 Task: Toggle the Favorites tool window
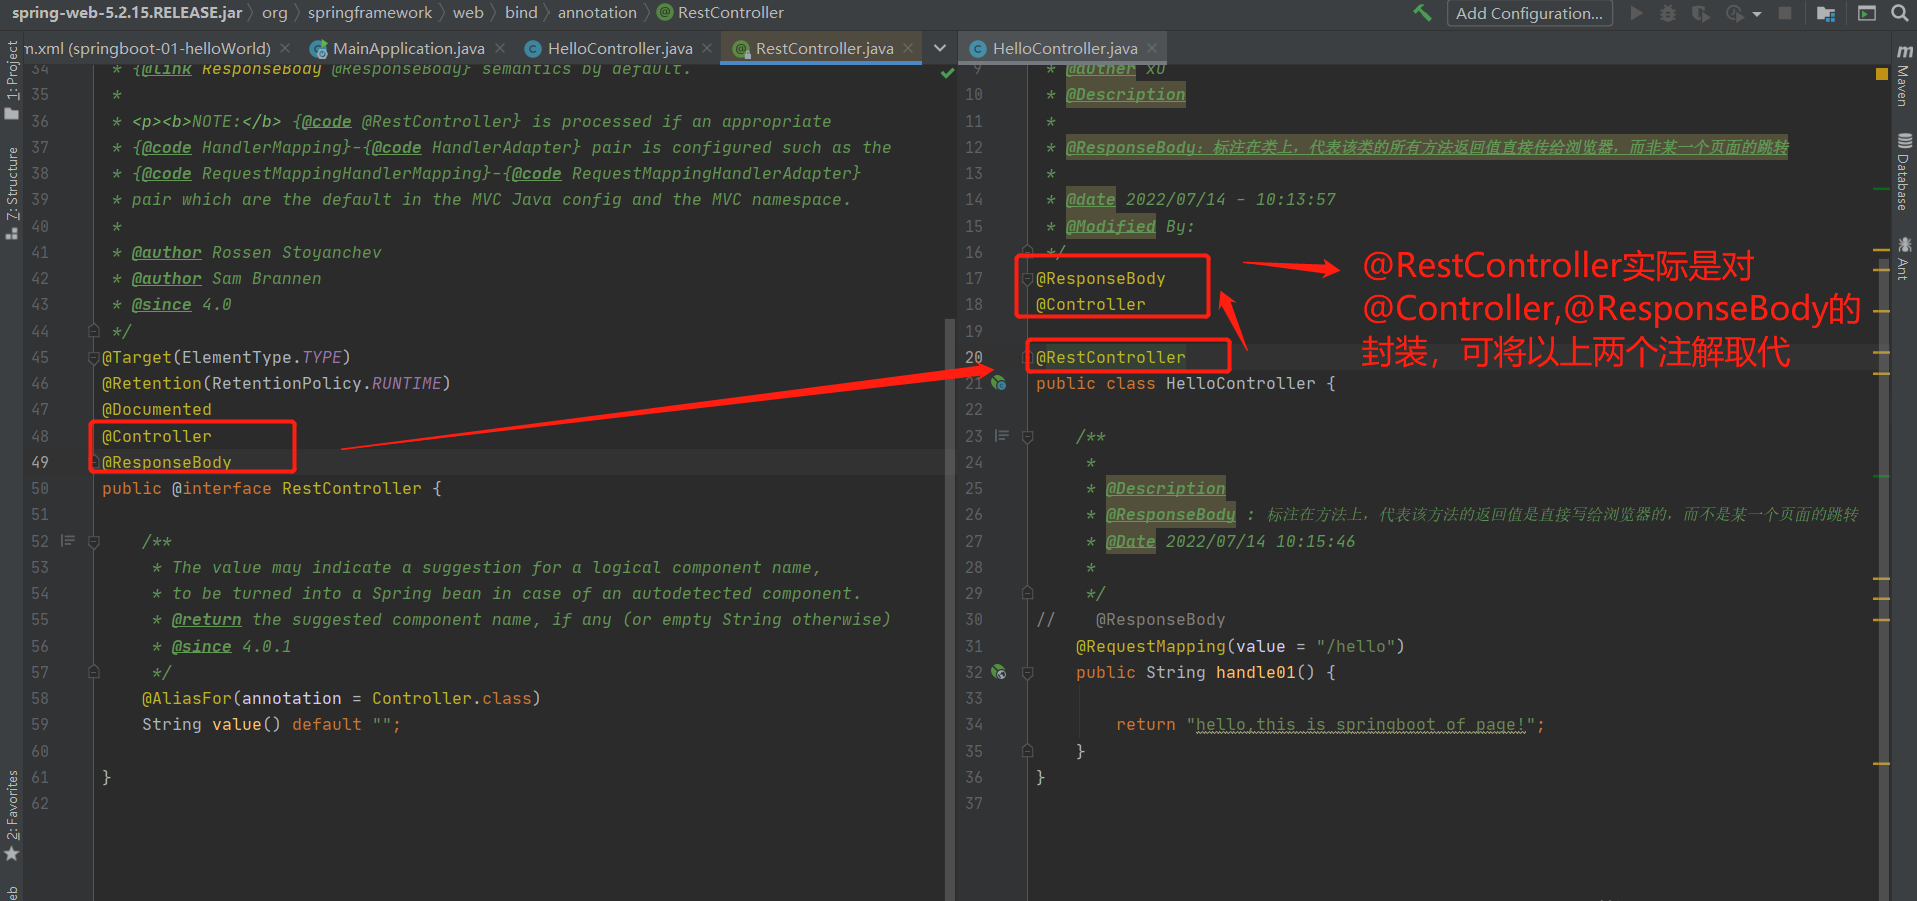click(12, 815)
